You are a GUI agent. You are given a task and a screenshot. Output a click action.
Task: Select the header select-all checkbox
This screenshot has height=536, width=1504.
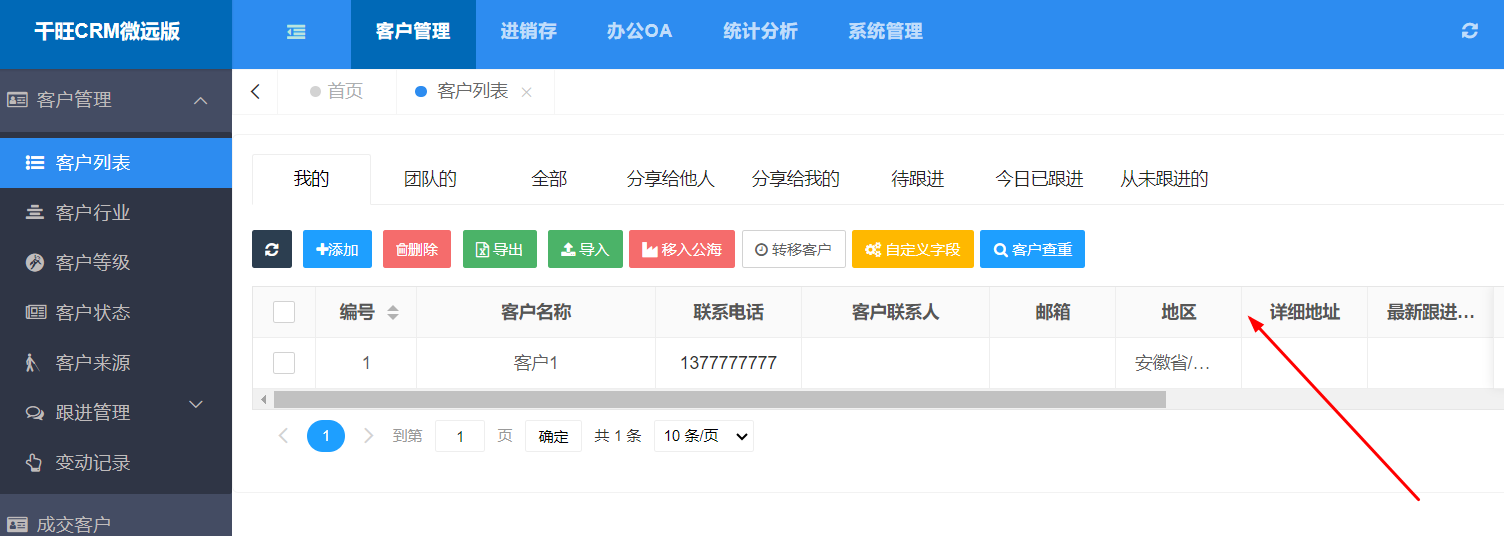point(284,312)
